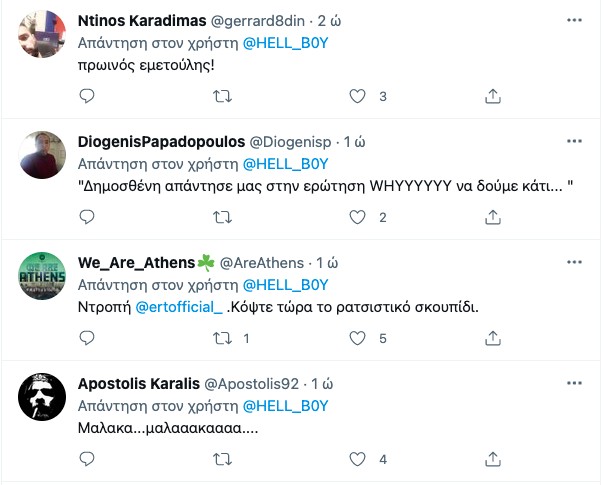The image size is (605, 485).
Task: Open Ntinos Karadimas's profile picture
Action: pyautogui.click(x=42, y=40)
